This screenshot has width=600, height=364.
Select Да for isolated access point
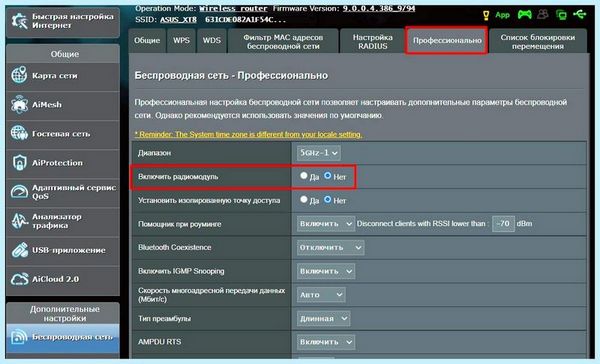(303, 199)
